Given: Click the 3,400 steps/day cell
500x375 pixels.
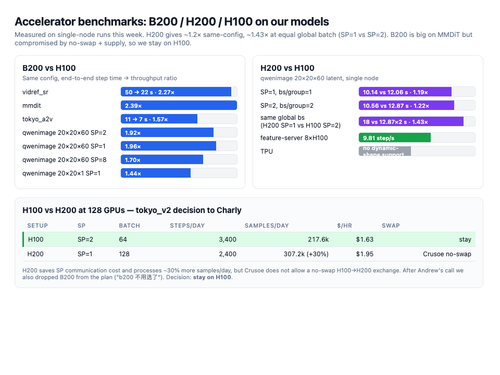Looking at the screenshot, I should [228, 239].
